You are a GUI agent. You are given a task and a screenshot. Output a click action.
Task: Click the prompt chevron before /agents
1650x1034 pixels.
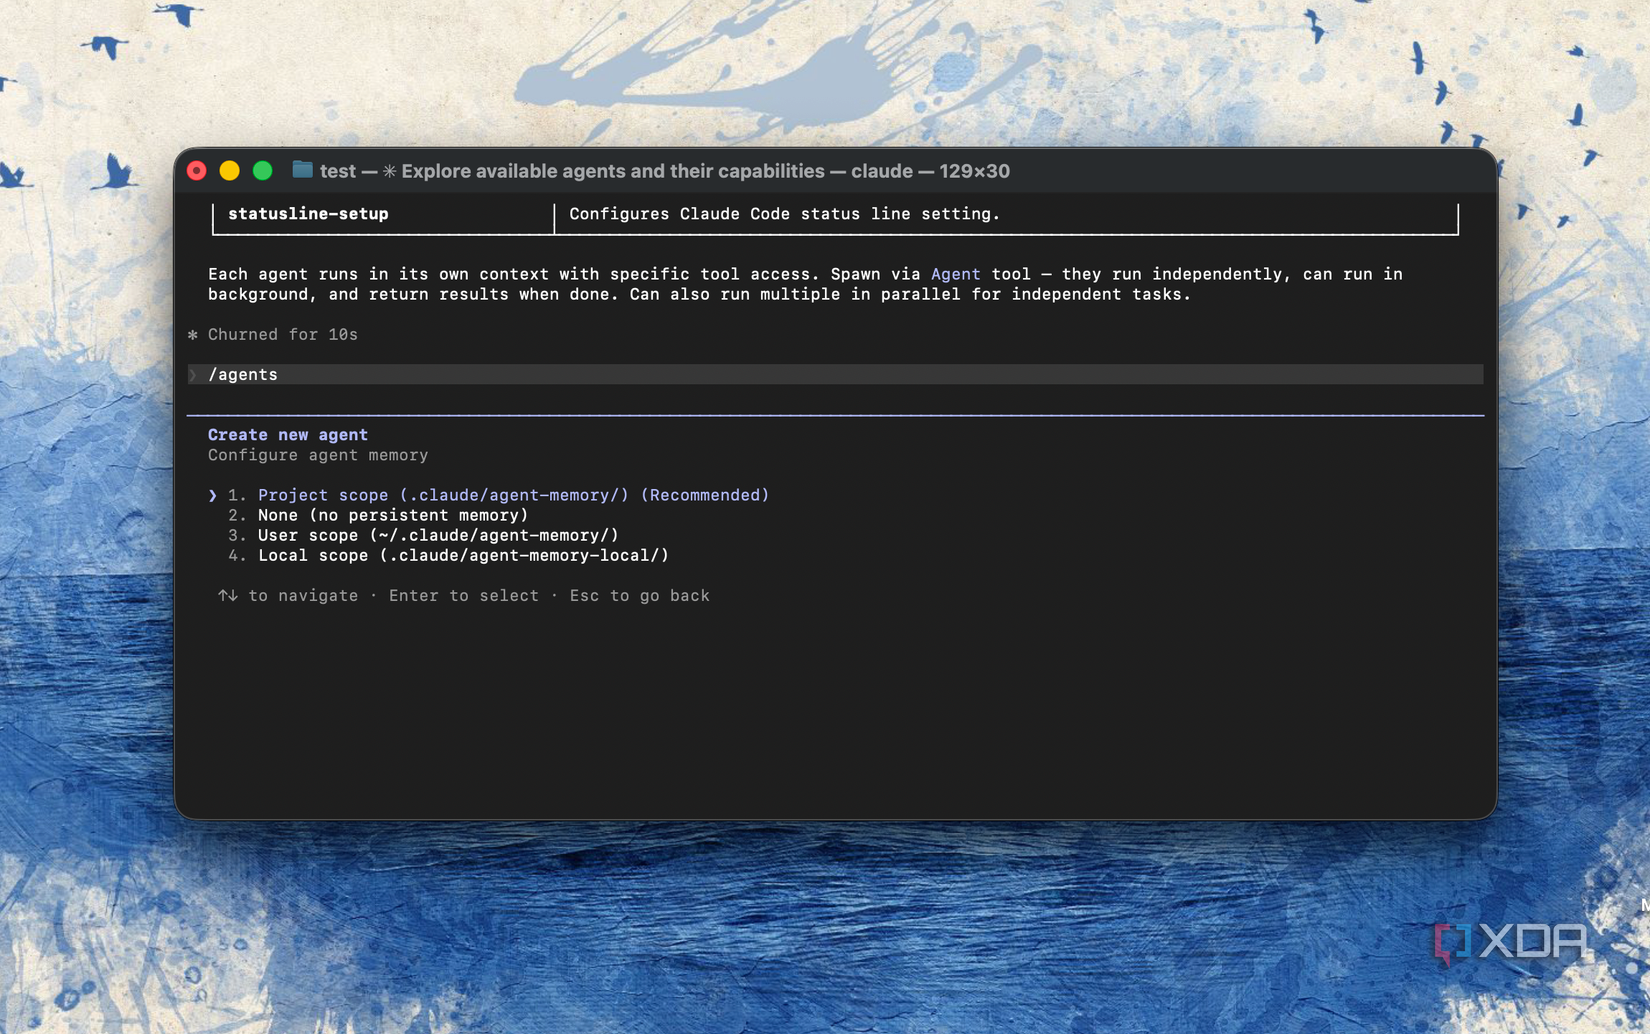click(x=193, y=374)
